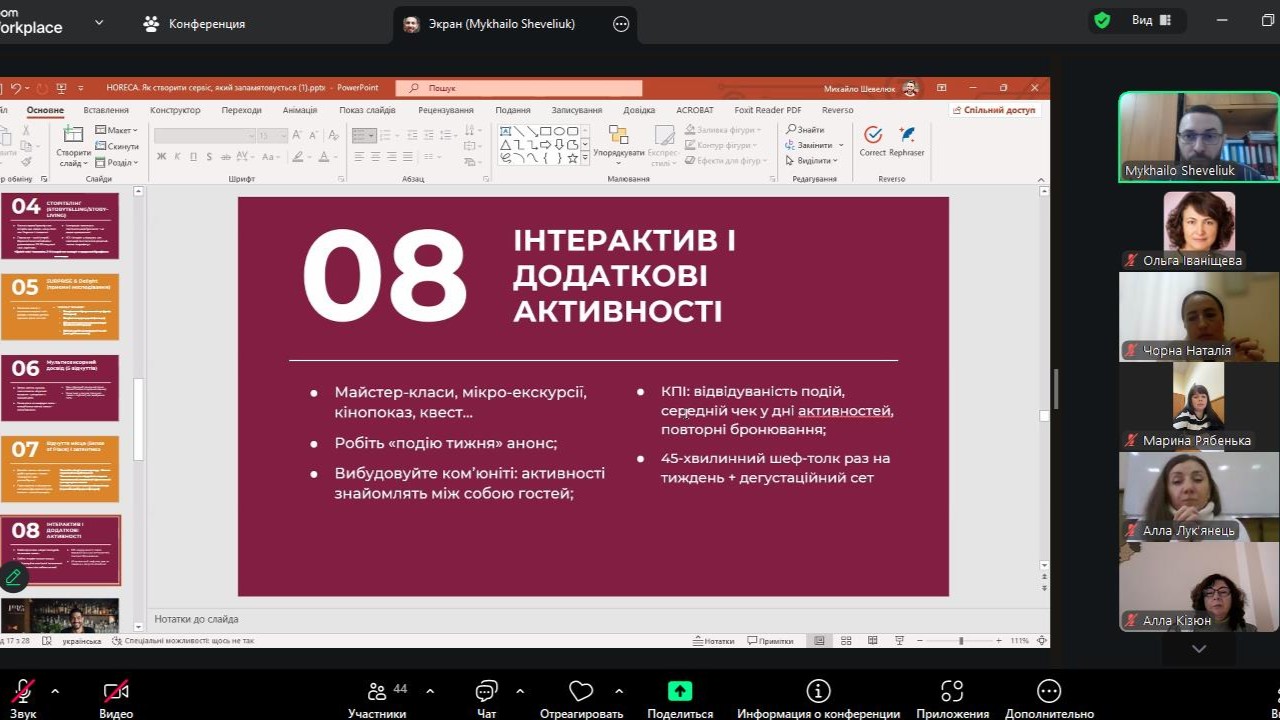Click the Нотатки button in status bar

714,641
